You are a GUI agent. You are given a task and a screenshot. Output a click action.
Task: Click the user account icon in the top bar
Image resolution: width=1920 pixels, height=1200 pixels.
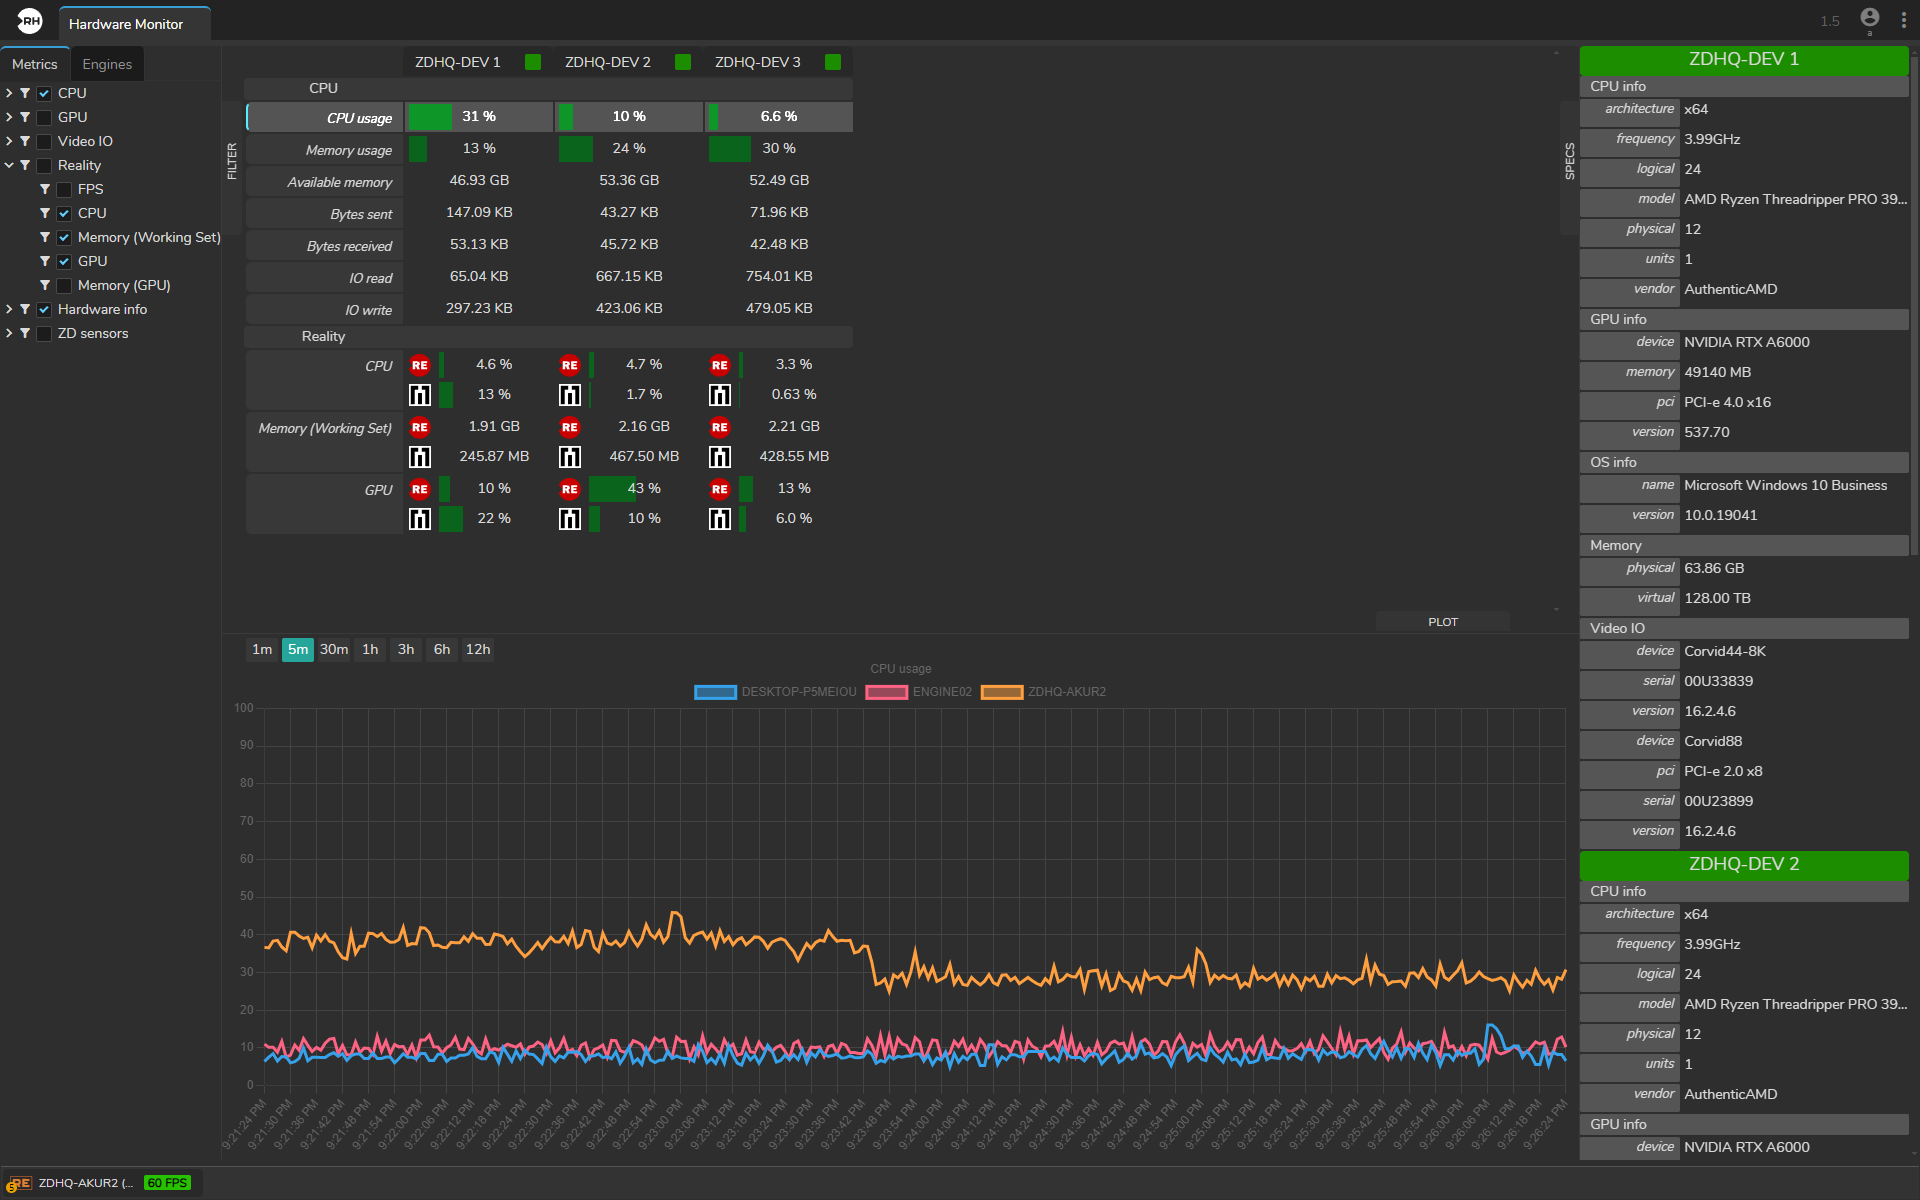pyautogui.click(x=1869, y=18)
